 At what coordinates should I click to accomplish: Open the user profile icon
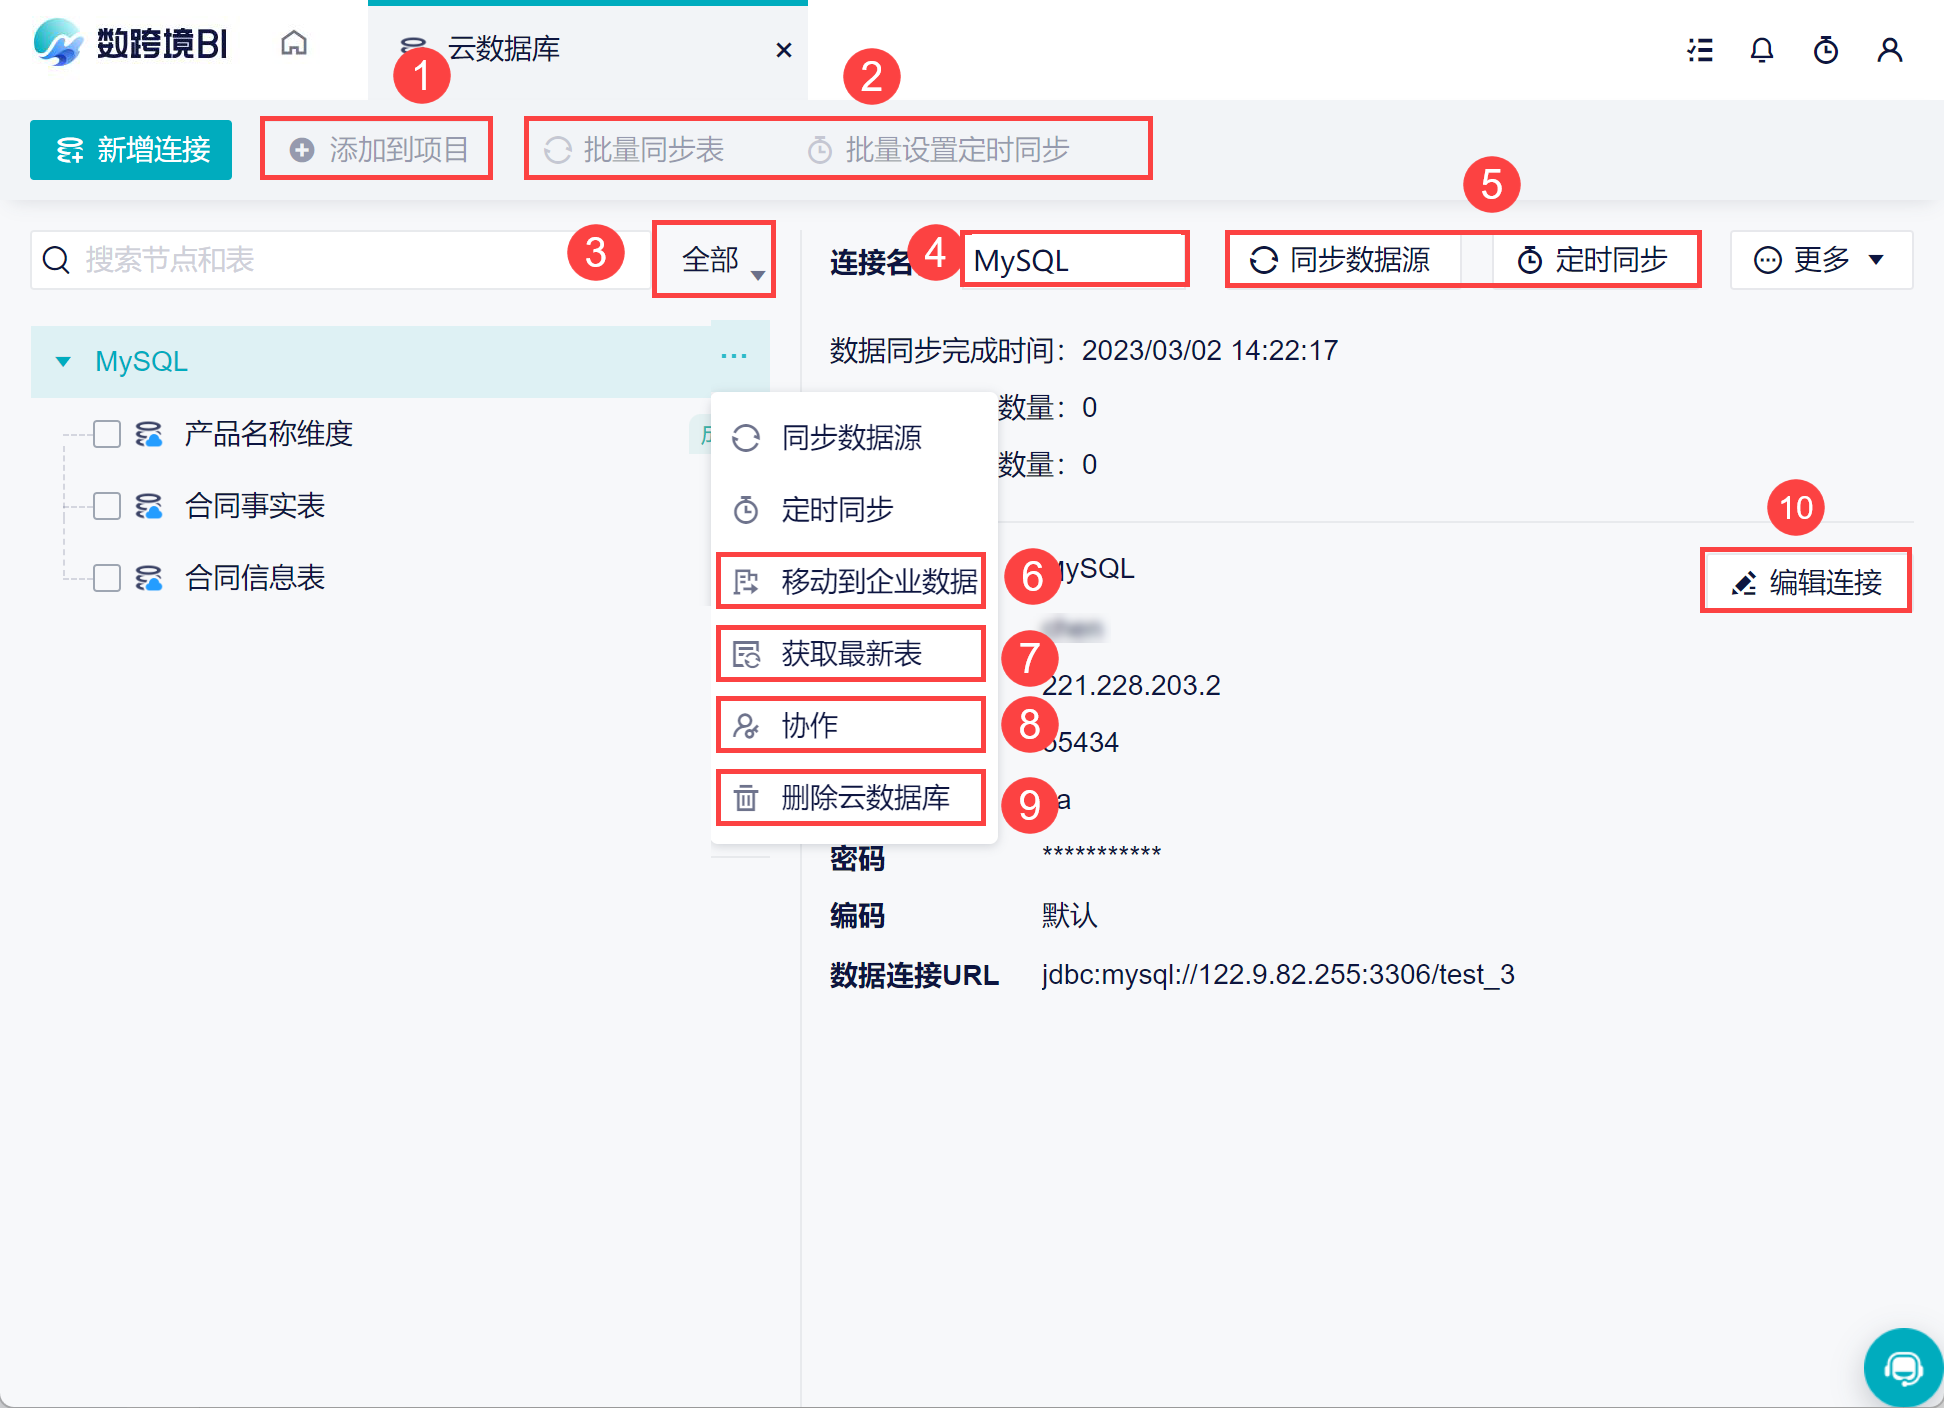[1889, 50]
